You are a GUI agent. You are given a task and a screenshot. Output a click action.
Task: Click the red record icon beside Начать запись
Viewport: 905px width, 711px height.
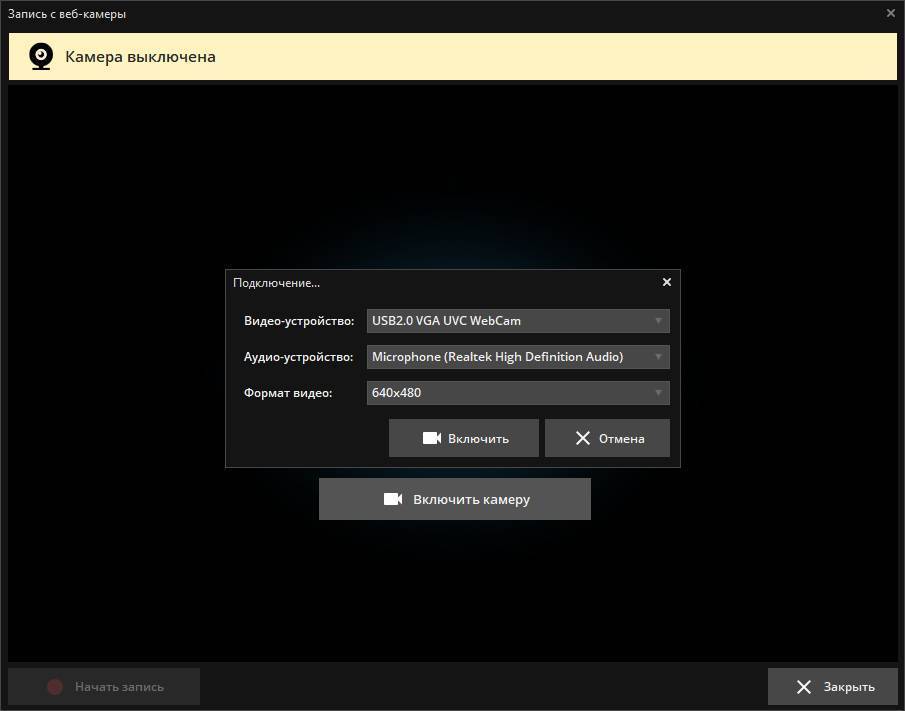pos(55,687)
